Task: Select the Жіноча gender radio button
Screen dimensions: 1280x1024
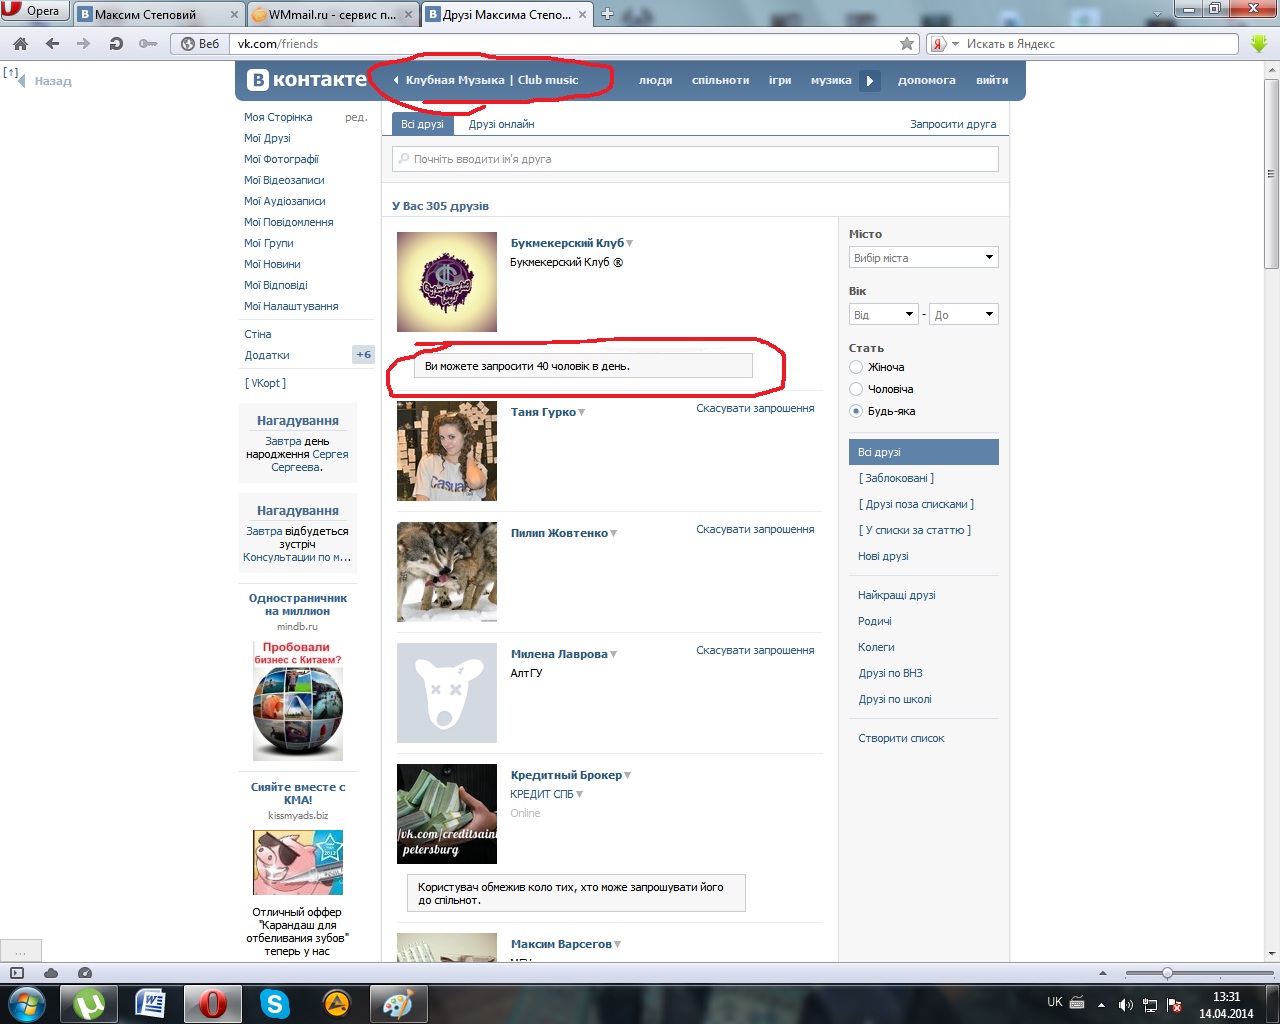Action: tap(856, 367)
